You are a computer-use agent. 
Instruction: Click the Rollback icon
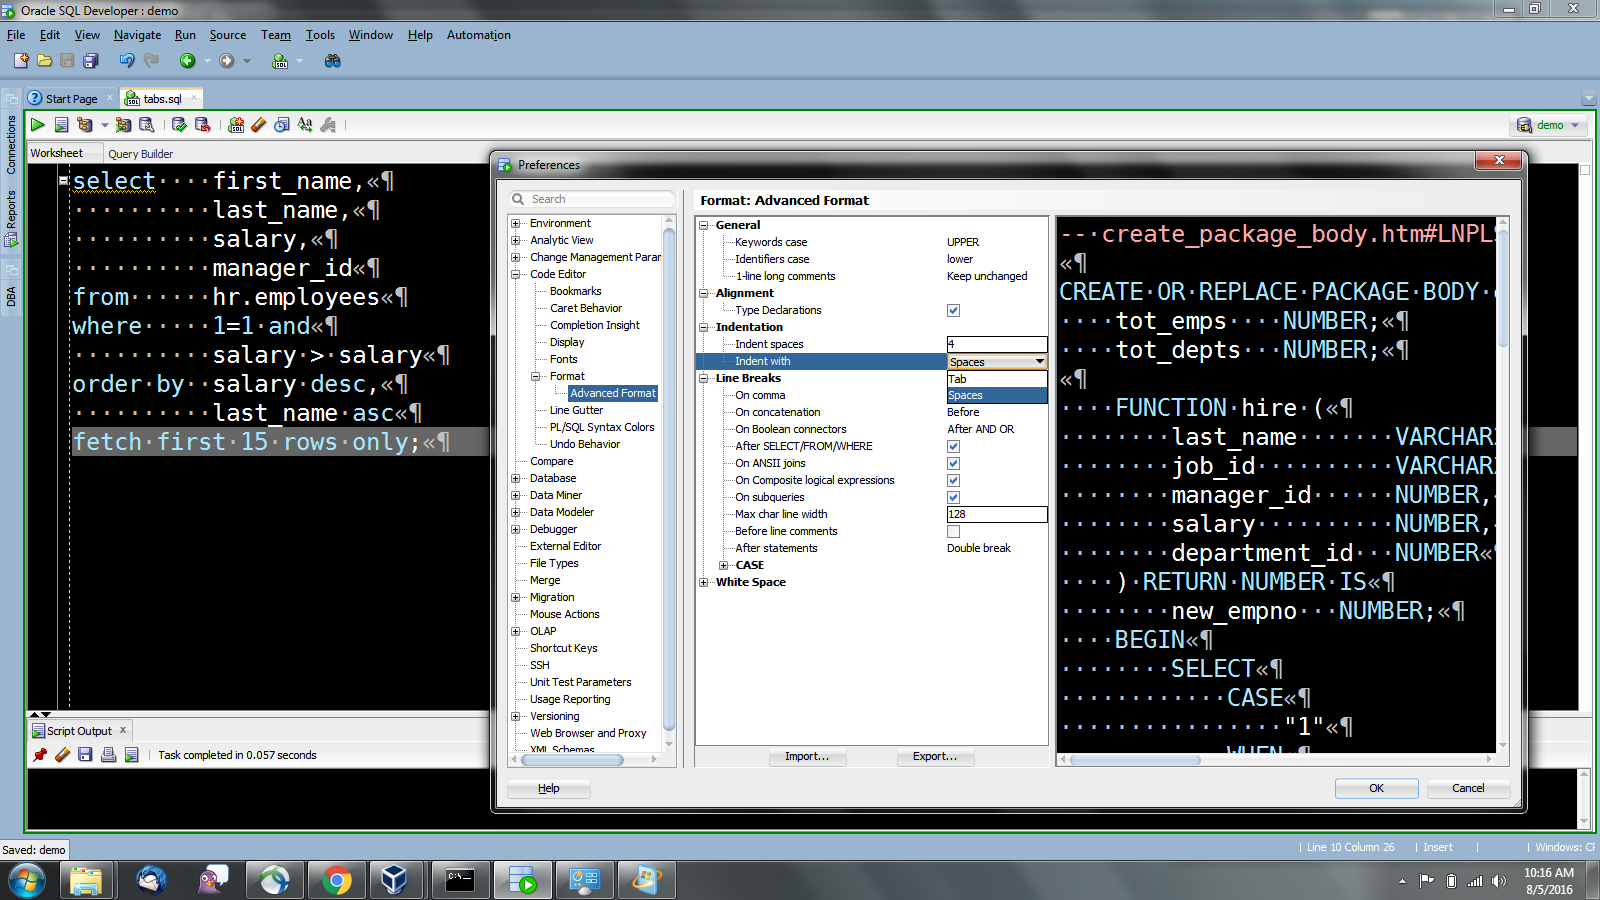tap(203, 125)
